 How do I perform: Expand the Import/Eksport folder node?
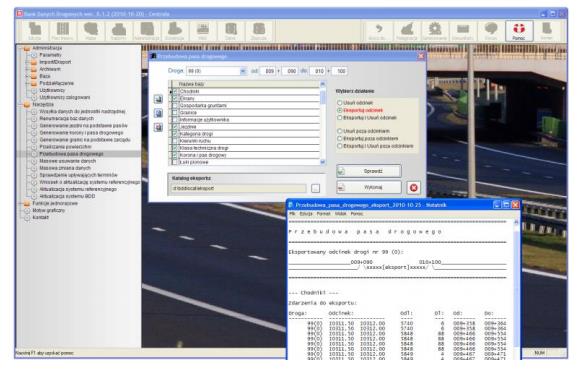[34, 62]
